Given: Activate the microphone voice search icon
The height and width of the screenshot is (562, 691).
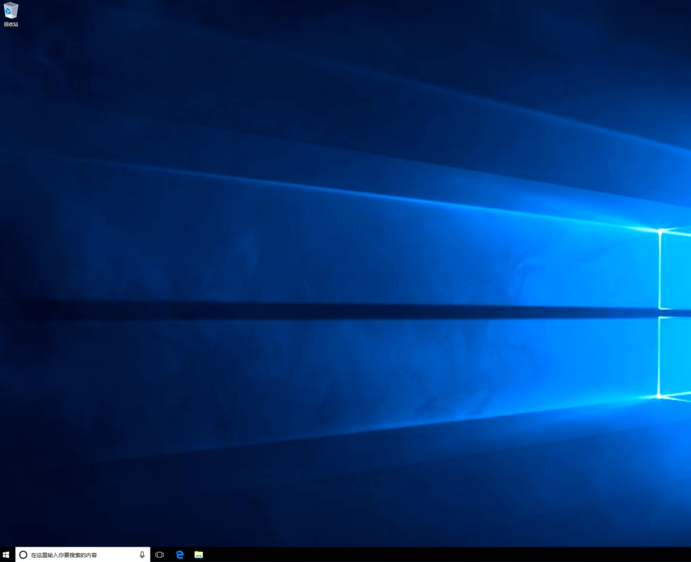Looking at the screenshot, I should [x=142, y=554].
